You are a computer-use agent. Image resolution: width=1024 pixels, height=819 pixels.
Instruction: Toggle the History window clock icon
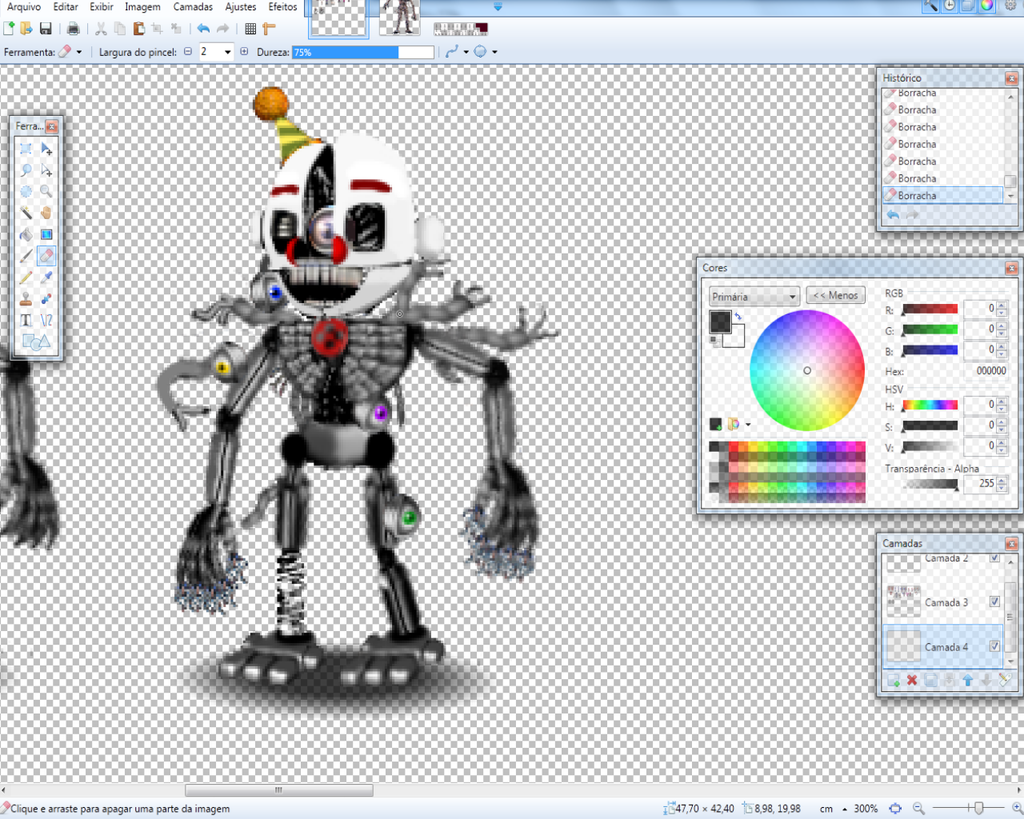coord(949,6)
